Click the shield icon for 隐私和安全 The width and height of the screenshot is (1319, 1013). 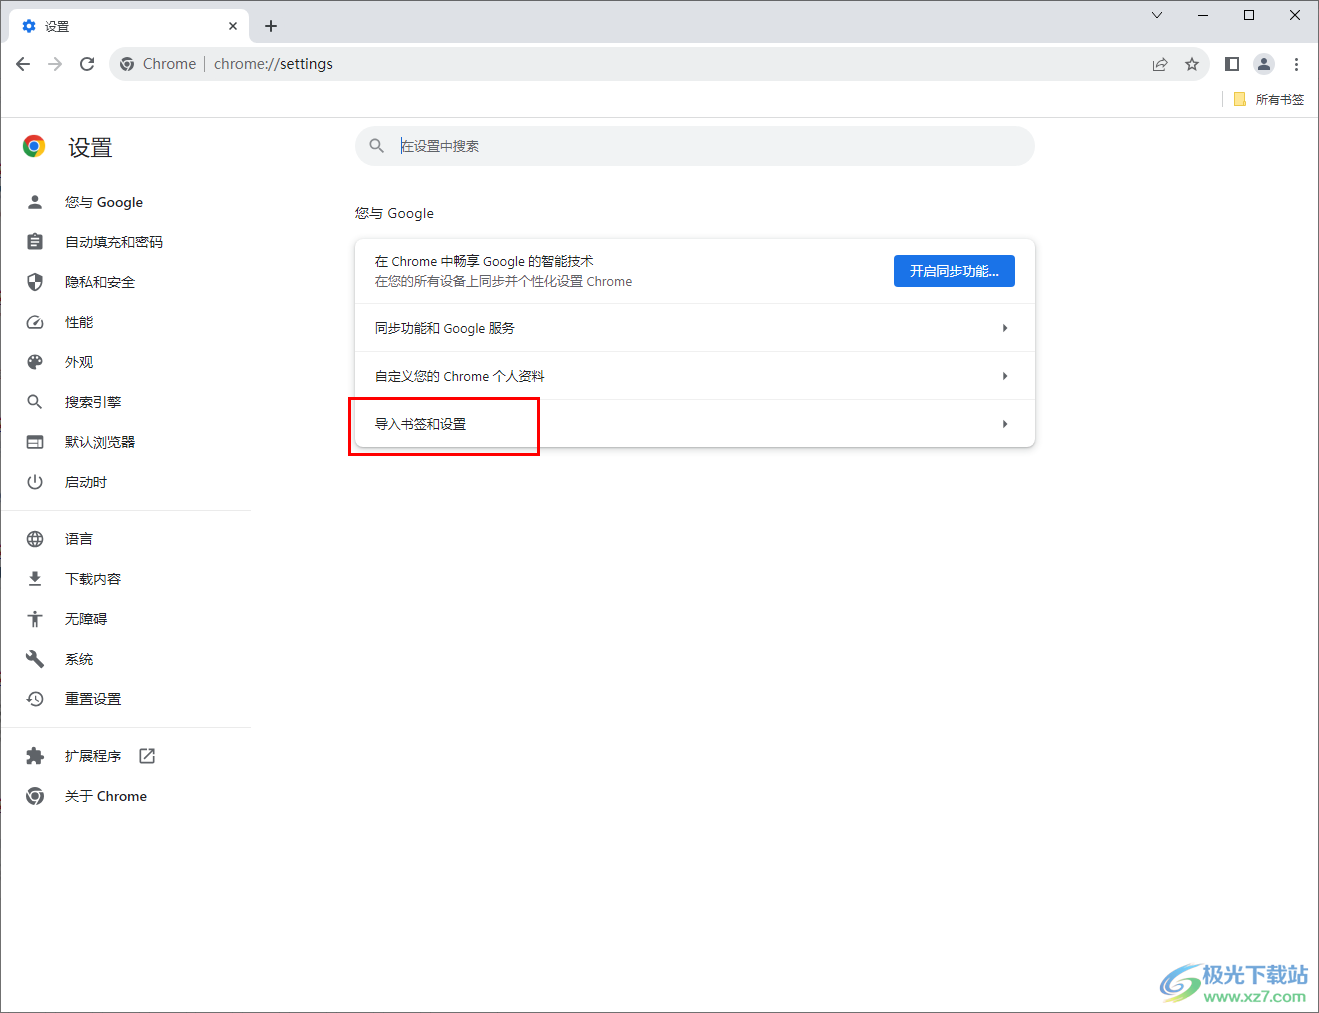35,282
